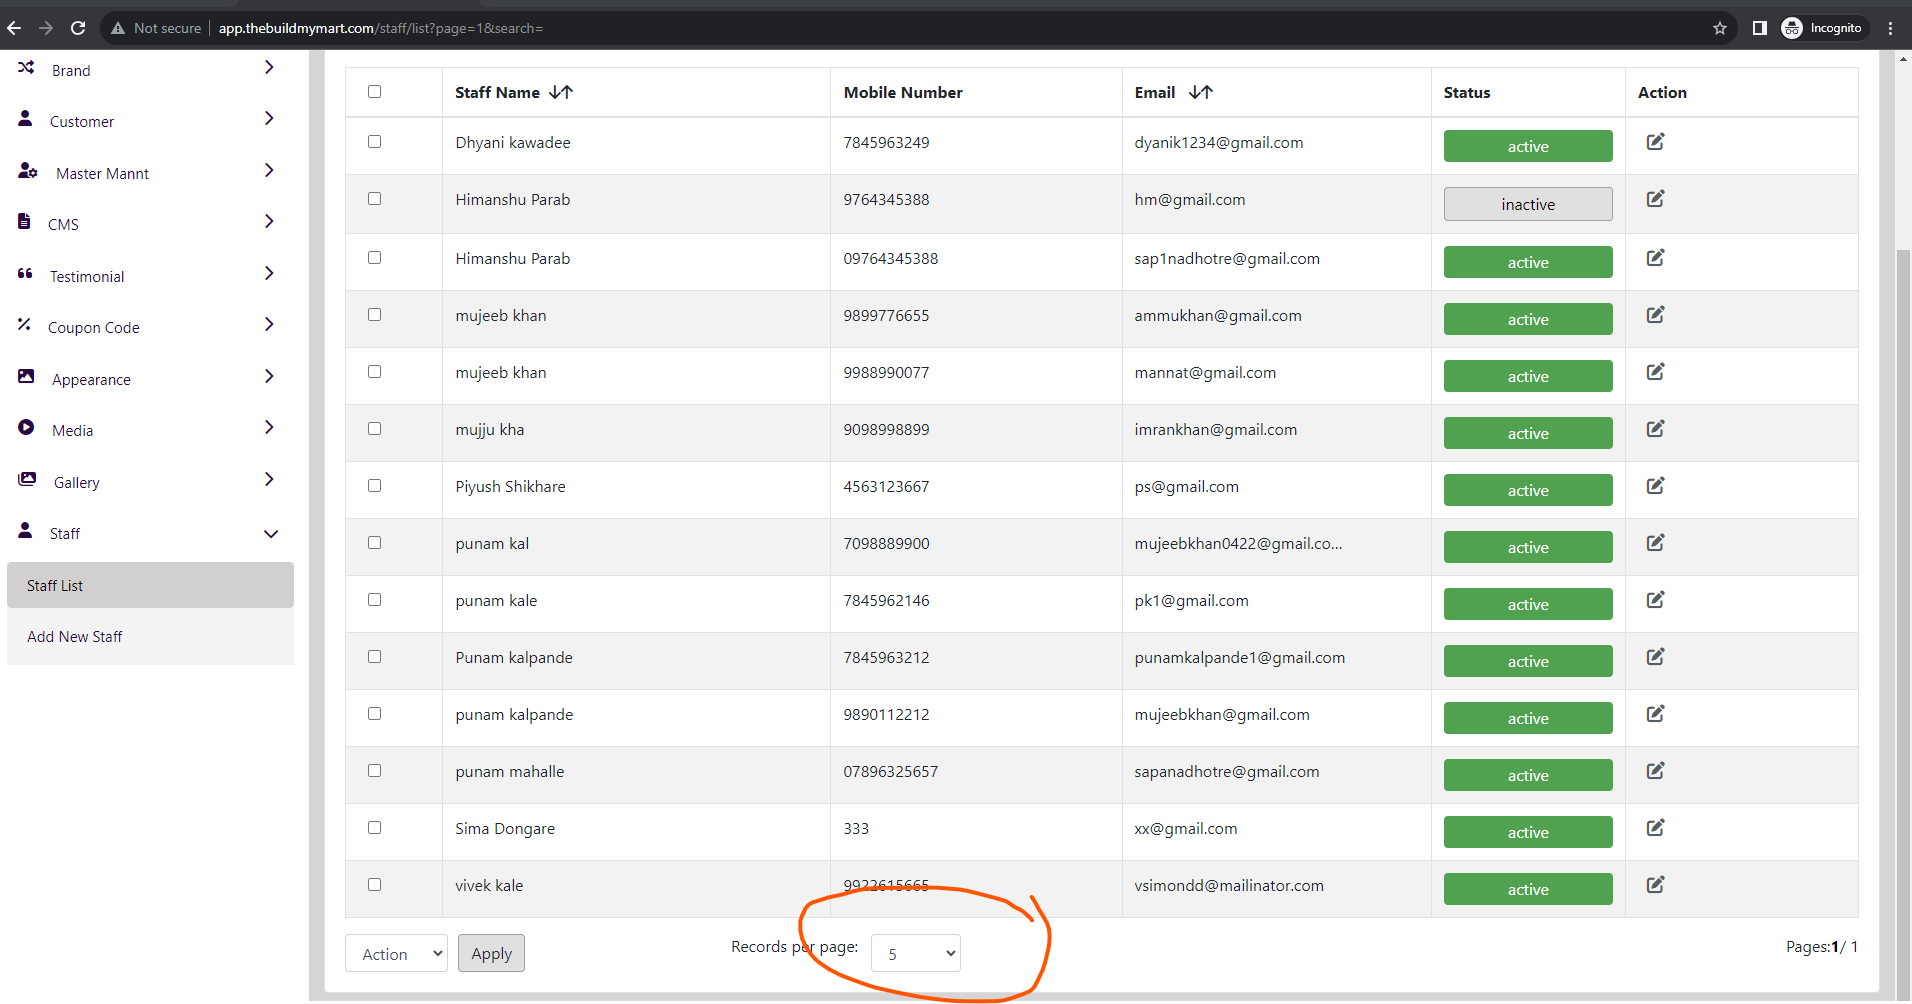
Task: Check the Sima Dongare checkbox
Action: 375,828
